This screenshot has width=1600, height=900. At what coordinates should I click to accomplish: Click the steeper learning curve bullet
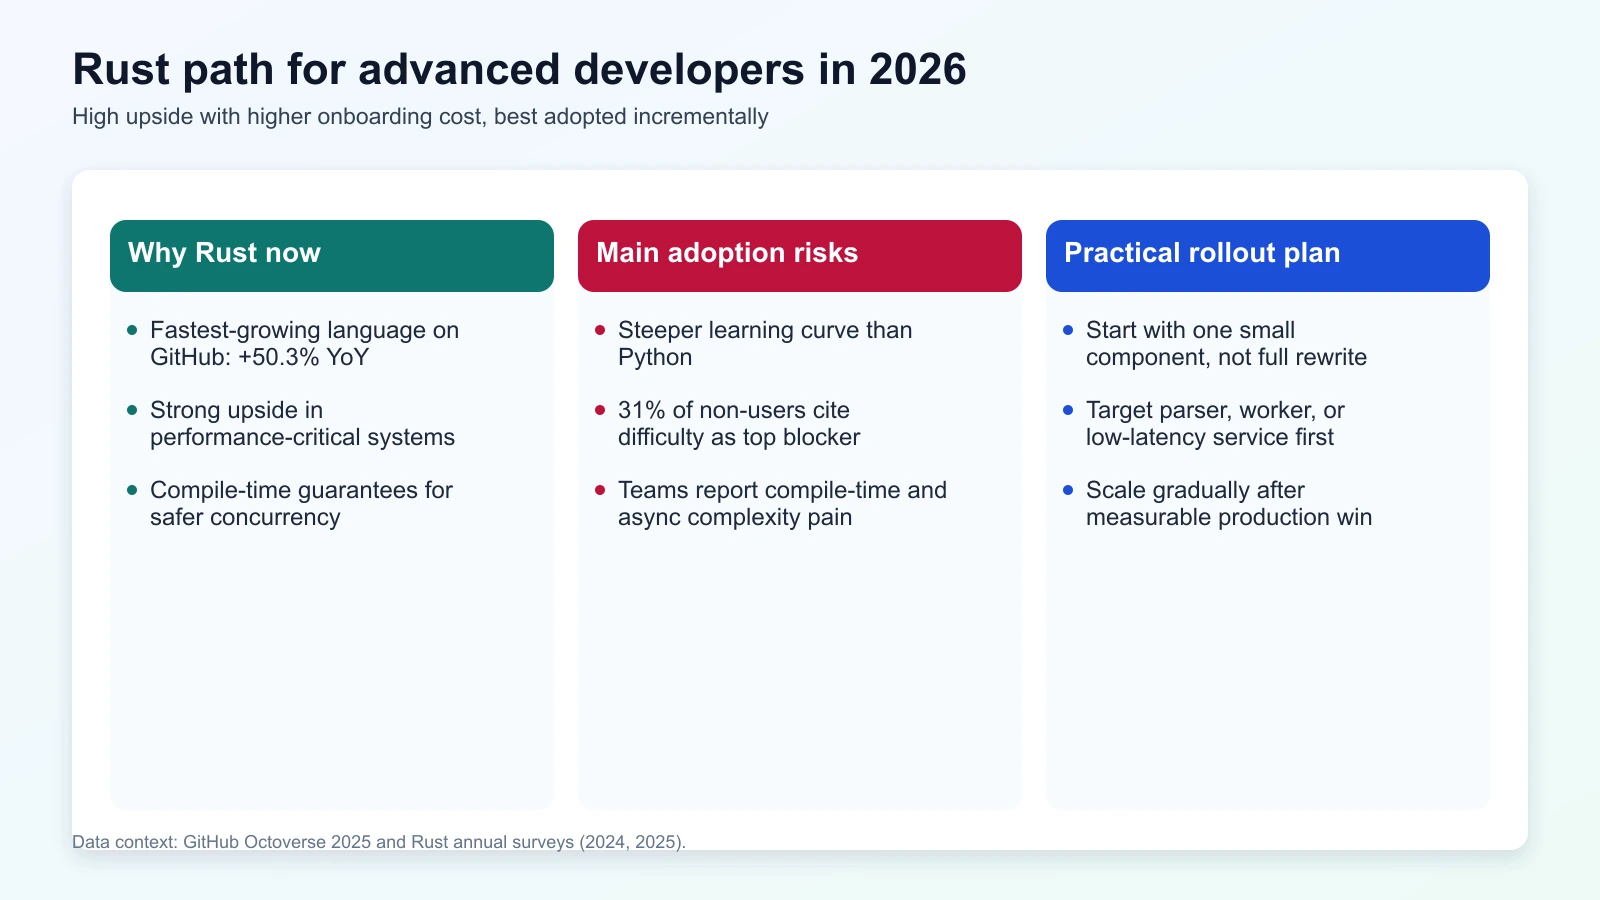pos(764,343)
